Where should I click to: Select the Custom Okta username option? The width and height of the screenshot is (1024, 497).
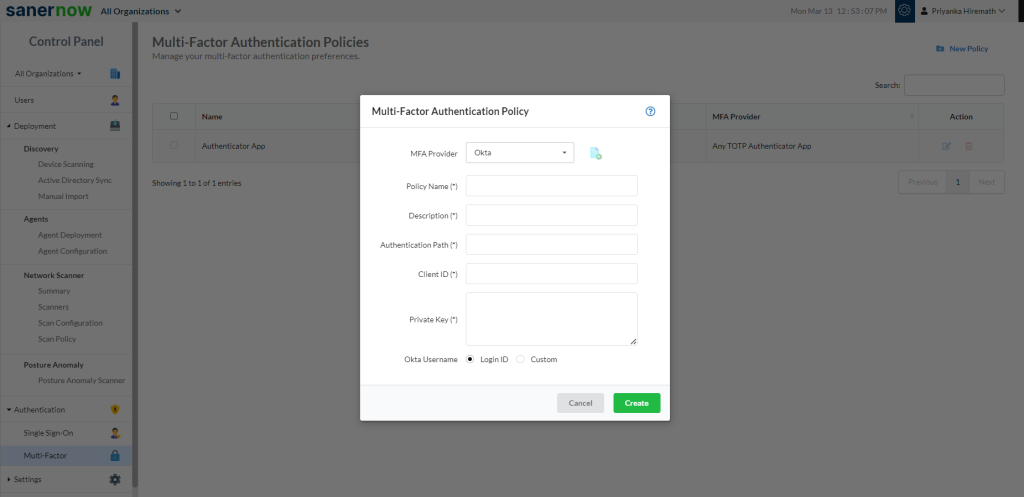[520, 359]
